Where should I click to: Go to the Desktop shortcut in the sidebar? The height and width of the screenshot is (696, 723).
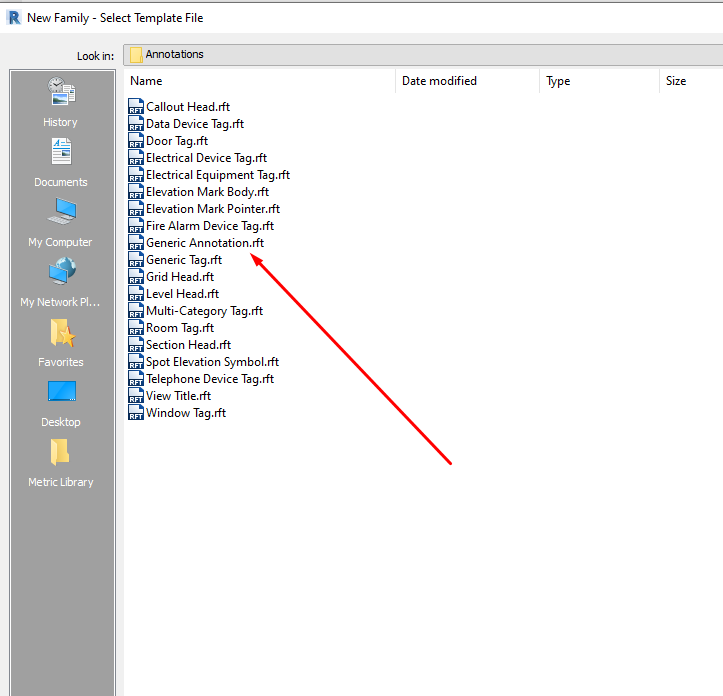[61, 404]
